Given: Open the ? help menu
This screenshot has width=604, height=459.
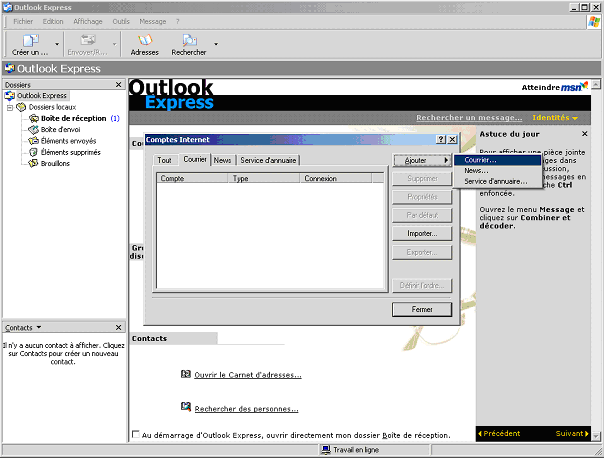Looking at the screenshot, I should point(178,22).
